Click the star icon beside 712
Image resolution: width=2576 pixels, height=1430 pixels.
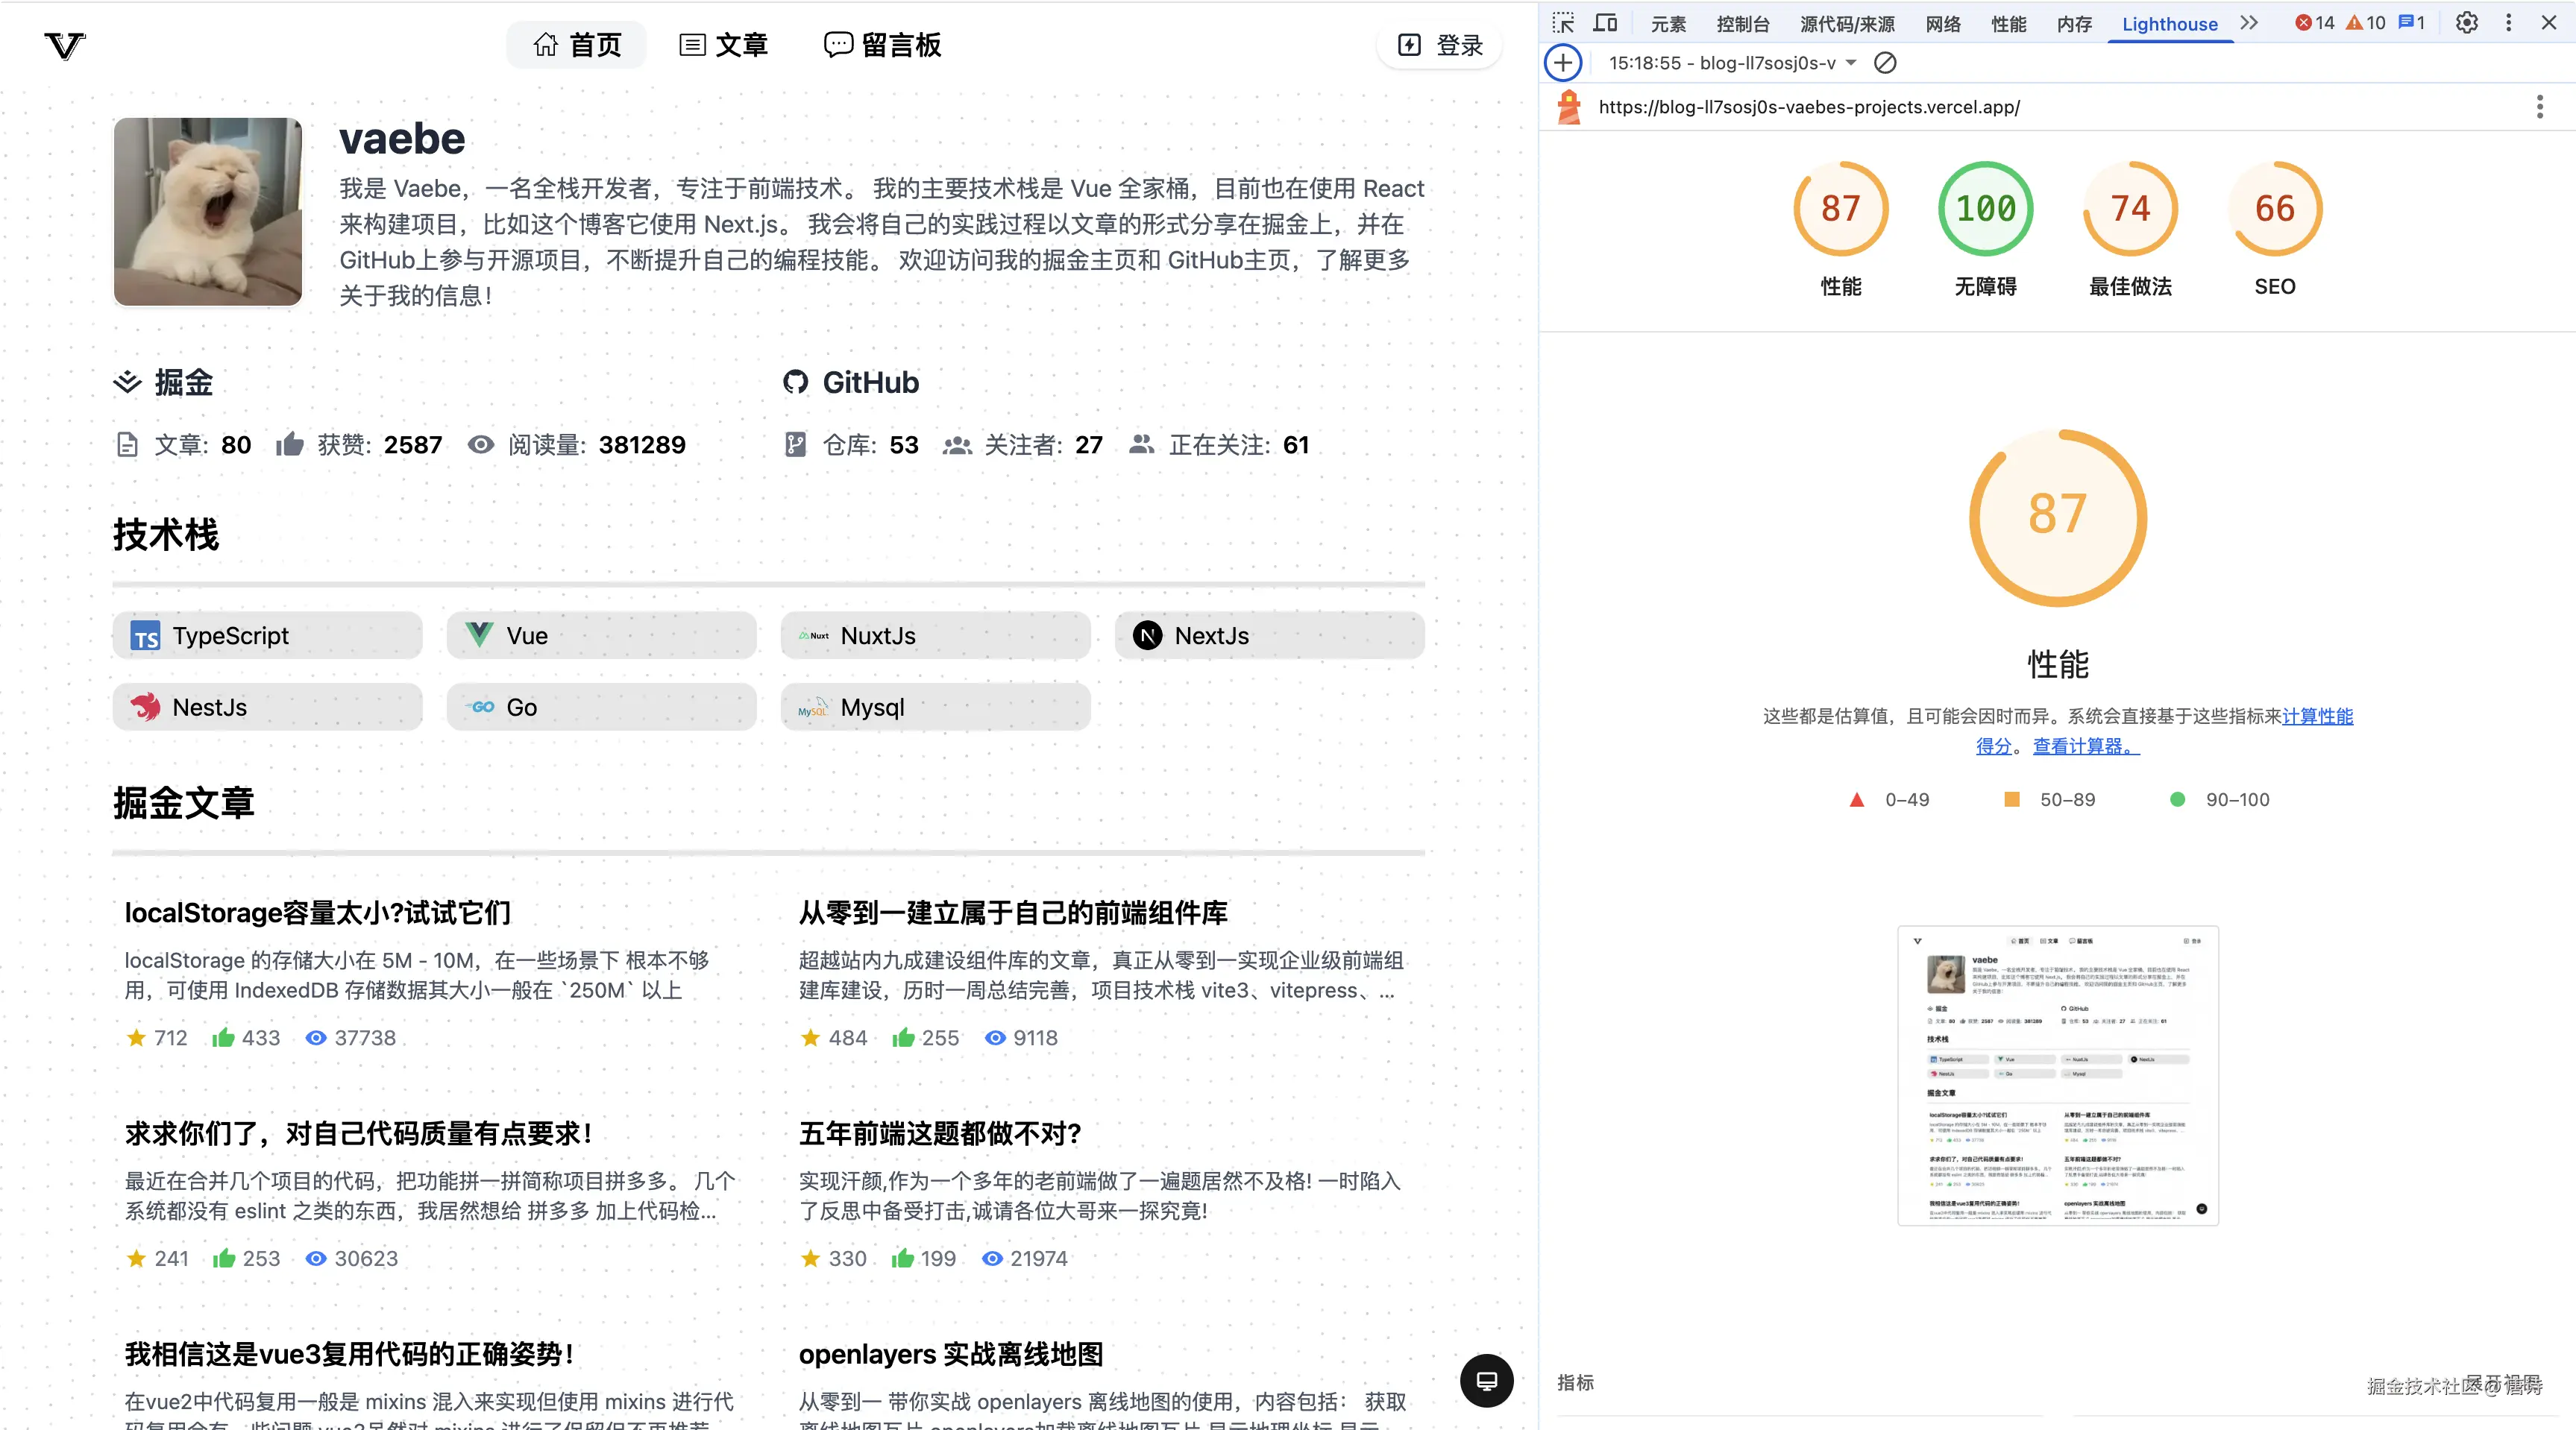(136, 1038)
